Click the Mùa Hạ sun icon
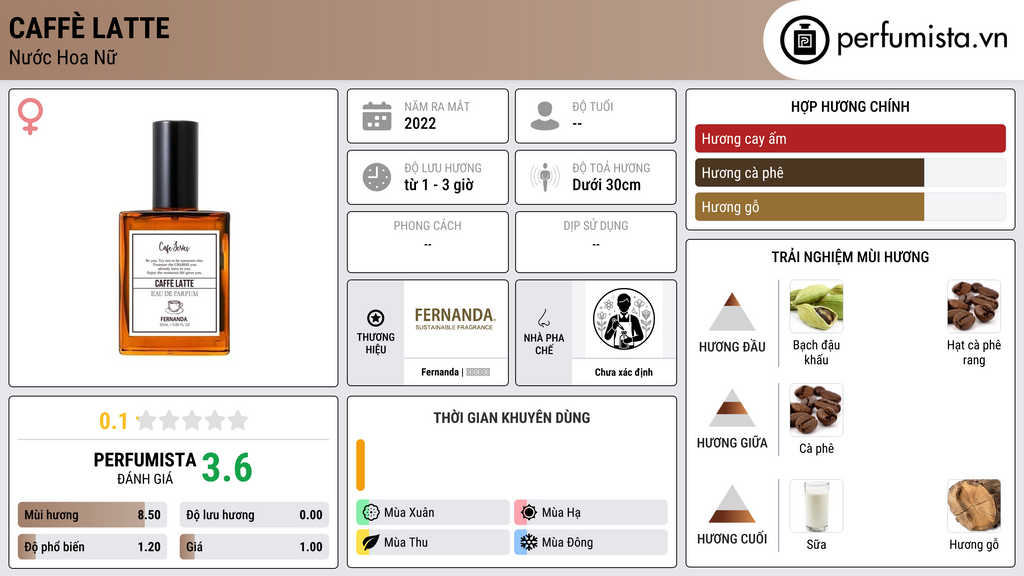This screenshot has height=576, width=1024. pos(529,513)
